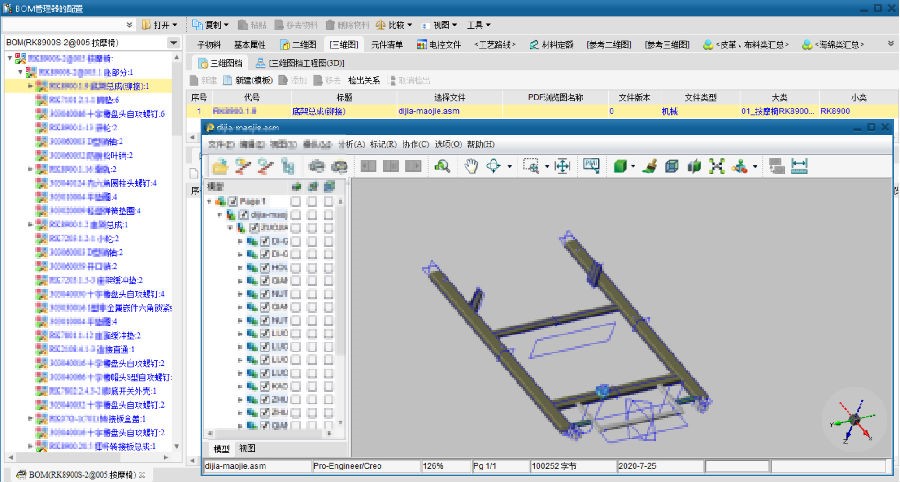Click the open file folder icon
Screen dimensions: 900x482
(218, 167)
